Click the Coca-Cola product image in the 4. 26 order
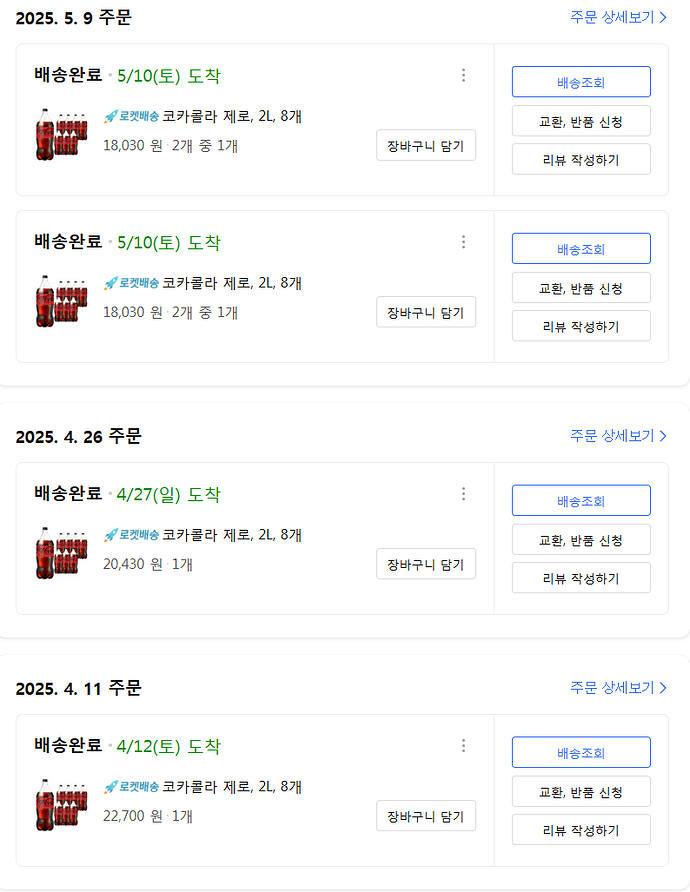Viewport: 690px width, 892px height. tap(61, 550)
